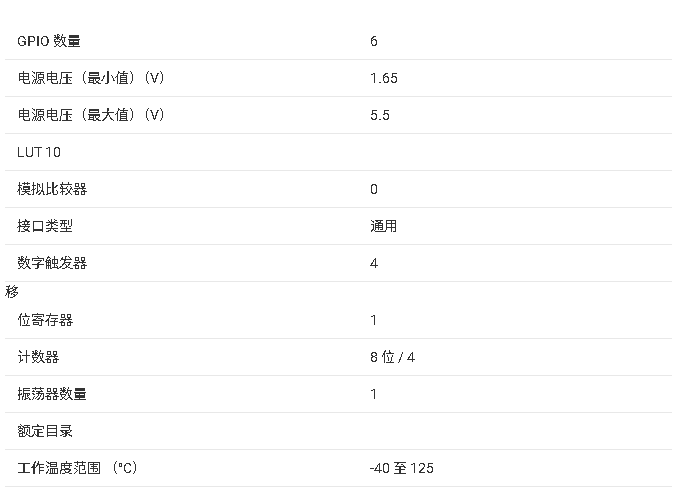Select the 8 位 / 4 counter value
This screenshot has height=488, width=680.
(392, 357)
